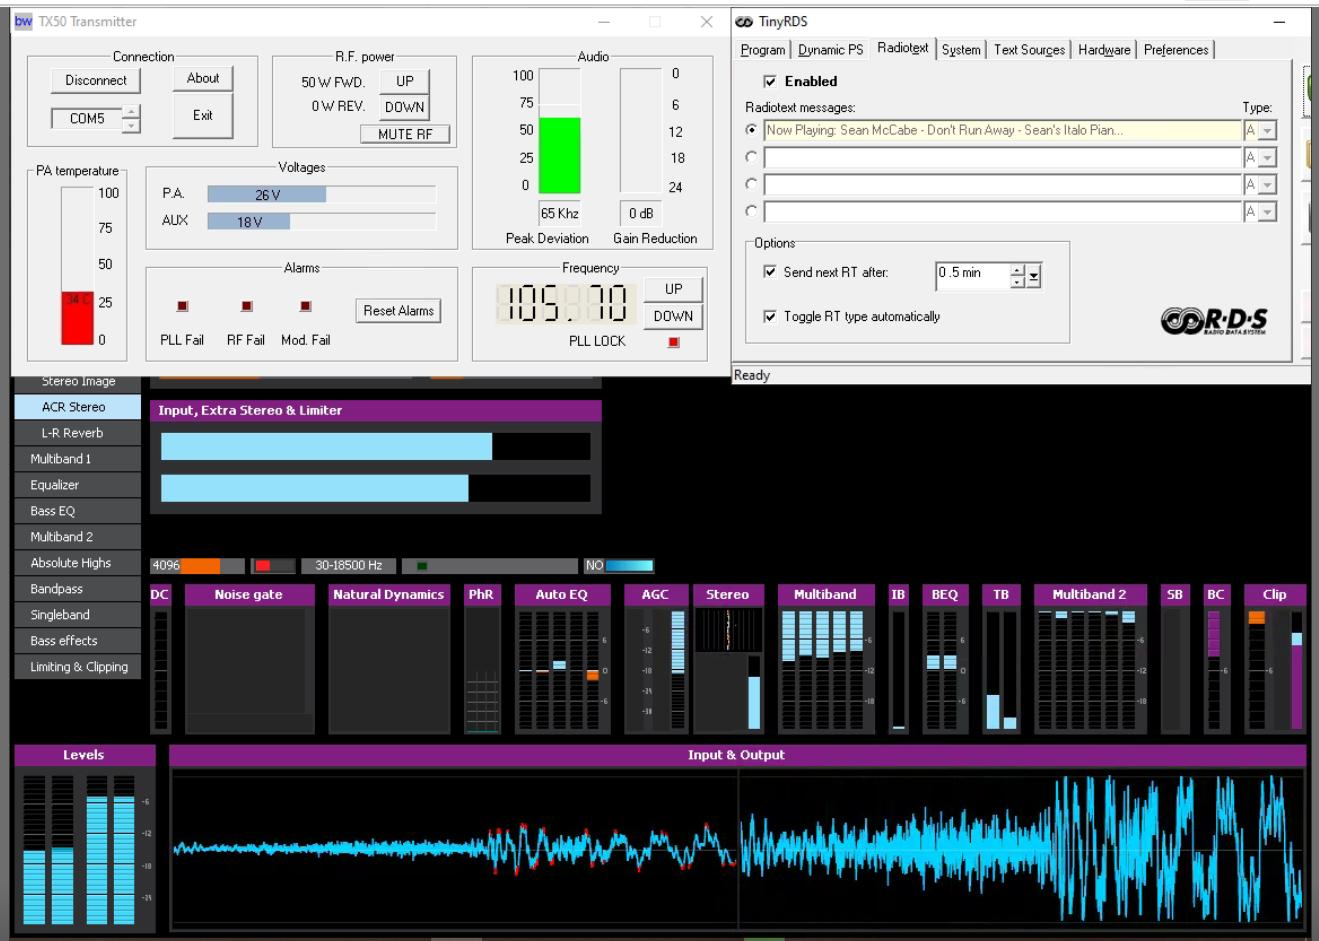Open the Clip meter panel

coord(1275,658)
